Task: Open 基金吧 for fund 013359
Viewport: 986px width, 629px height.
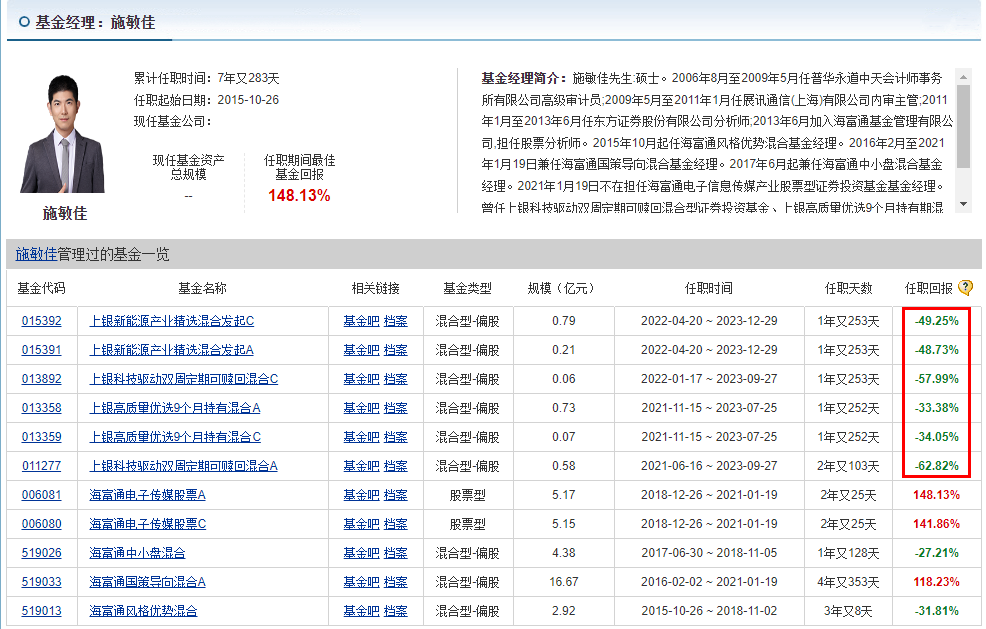Action: pos(362,437)
